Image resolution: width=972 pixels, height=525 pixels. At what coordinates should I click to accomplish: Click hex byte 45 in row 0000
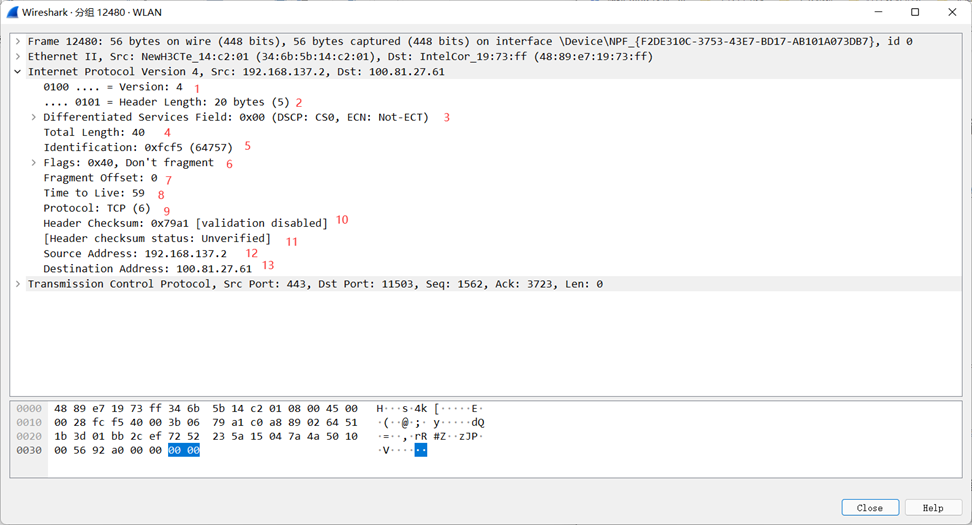pyautogui.click(x=332, y=408)
